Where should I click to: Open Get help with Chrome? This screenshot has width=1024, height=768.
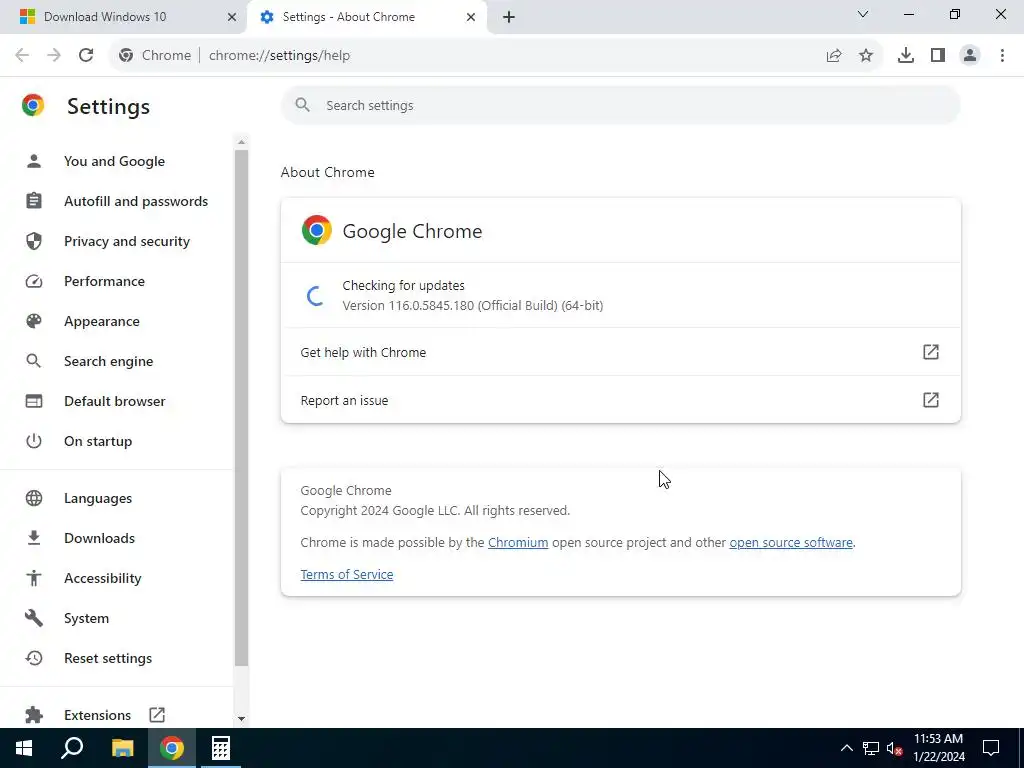tap(620, 352)
